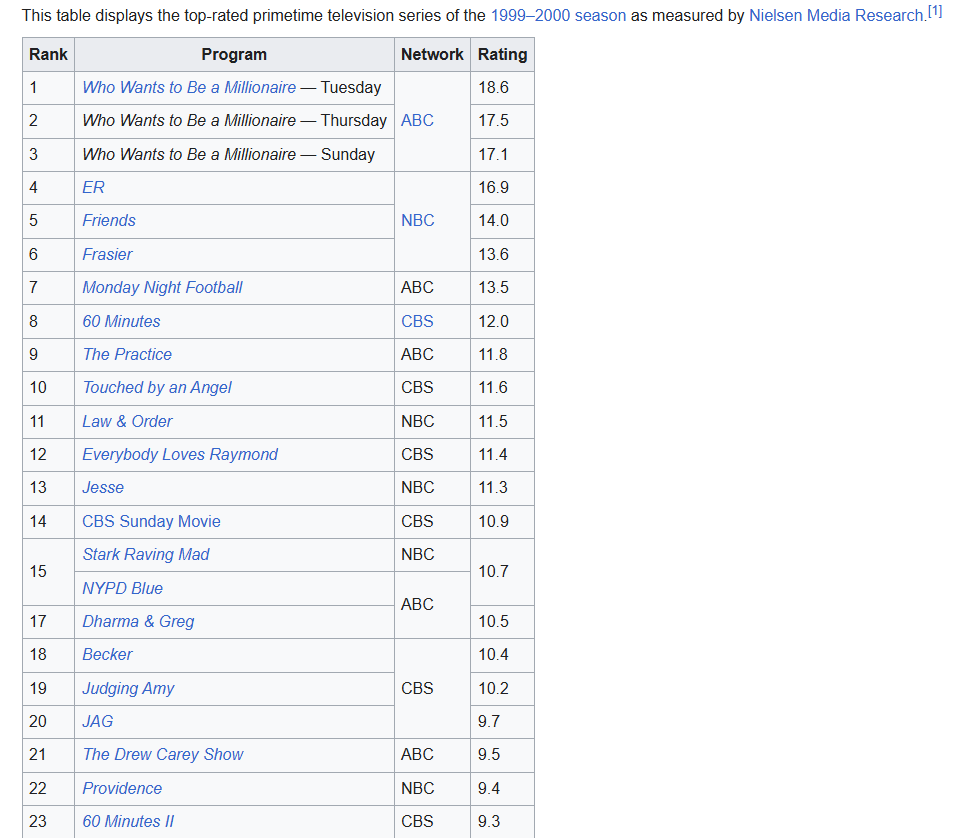
Task: Open The Practice link
Action: (x=127, y=354)
